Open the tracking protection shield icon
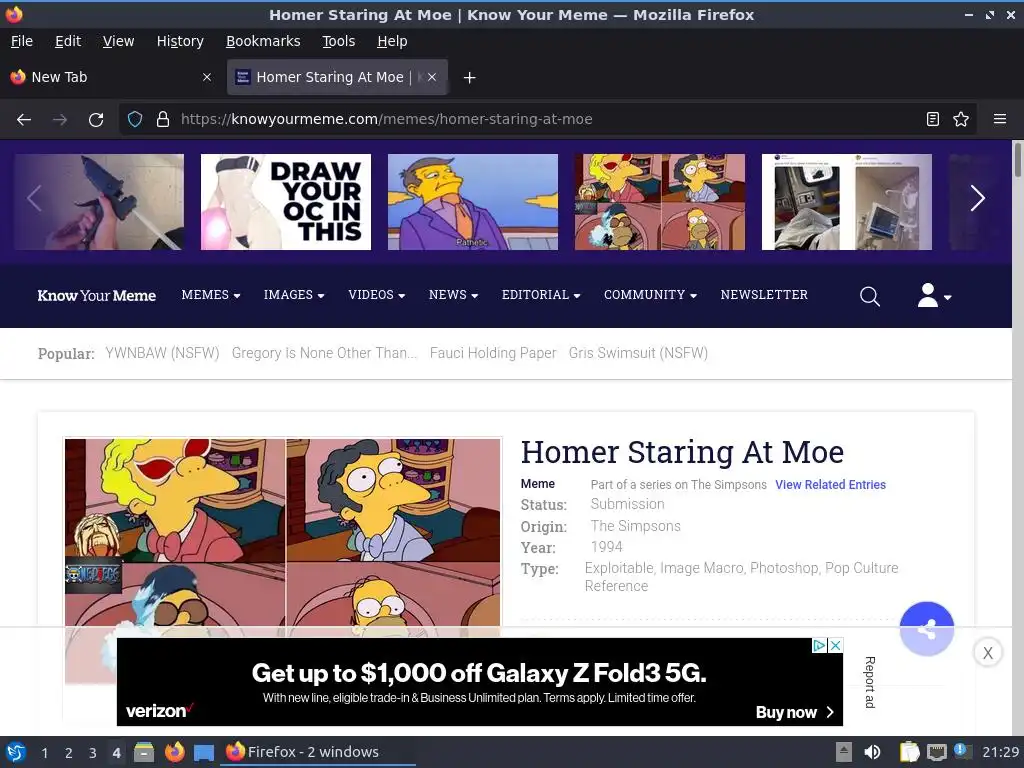 (135, 120)
